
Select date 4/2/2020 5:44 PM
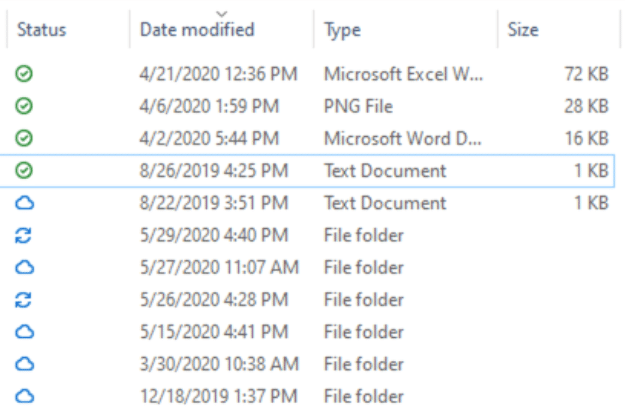point(209,139)
